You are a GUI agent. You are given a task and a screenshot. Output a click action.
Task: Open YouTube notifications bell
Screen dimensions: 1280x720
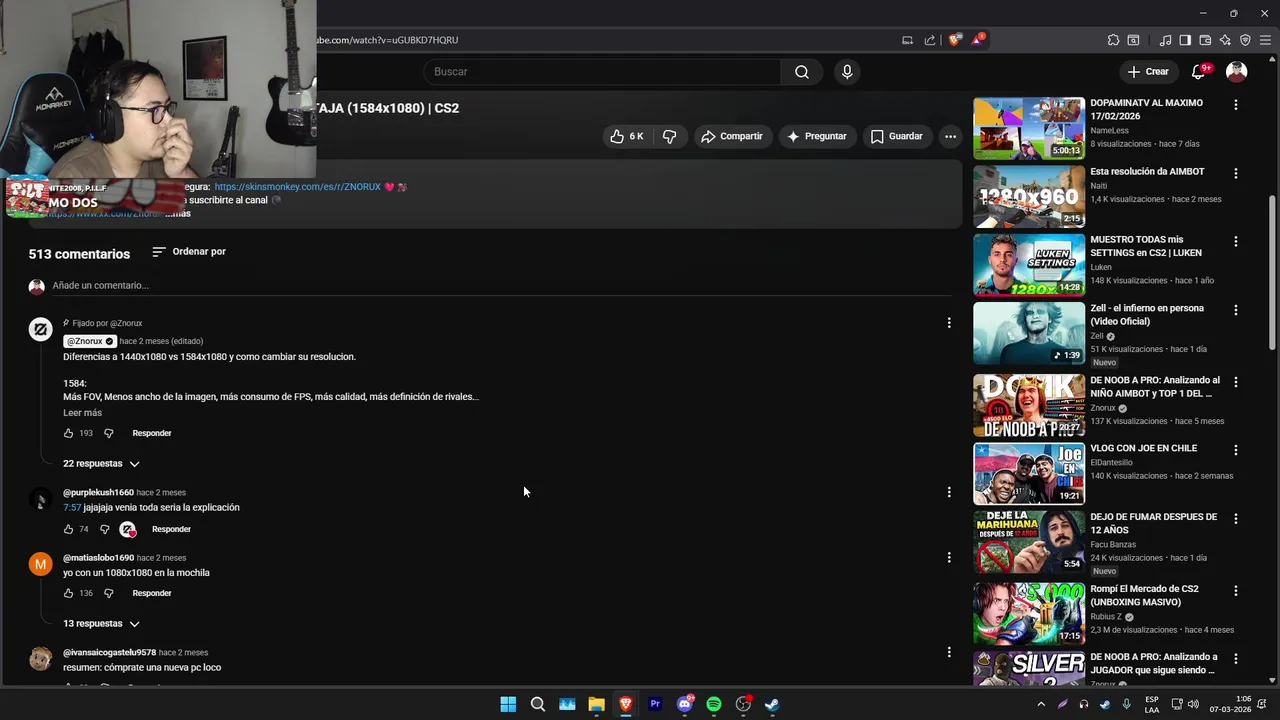coord(1198,72)
